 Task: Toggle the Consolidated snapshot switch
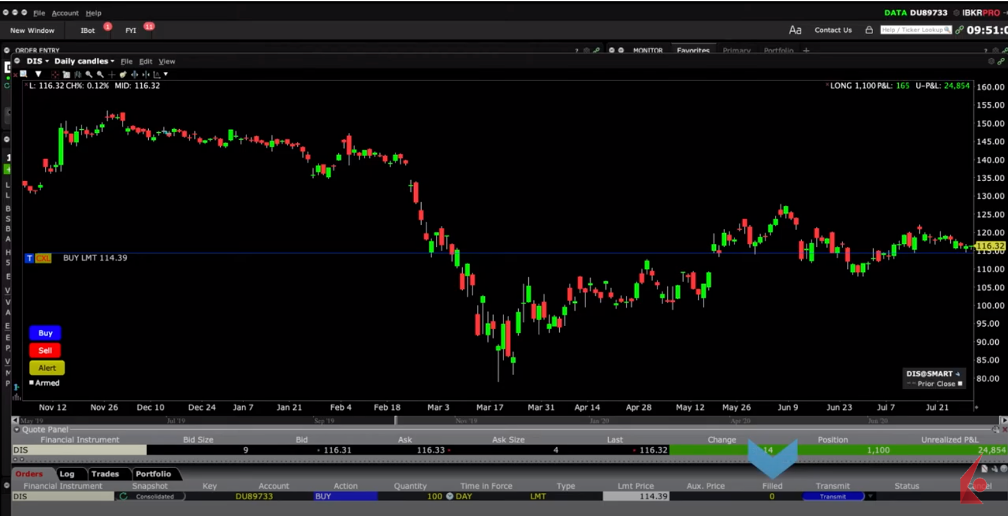click(124, 496)
